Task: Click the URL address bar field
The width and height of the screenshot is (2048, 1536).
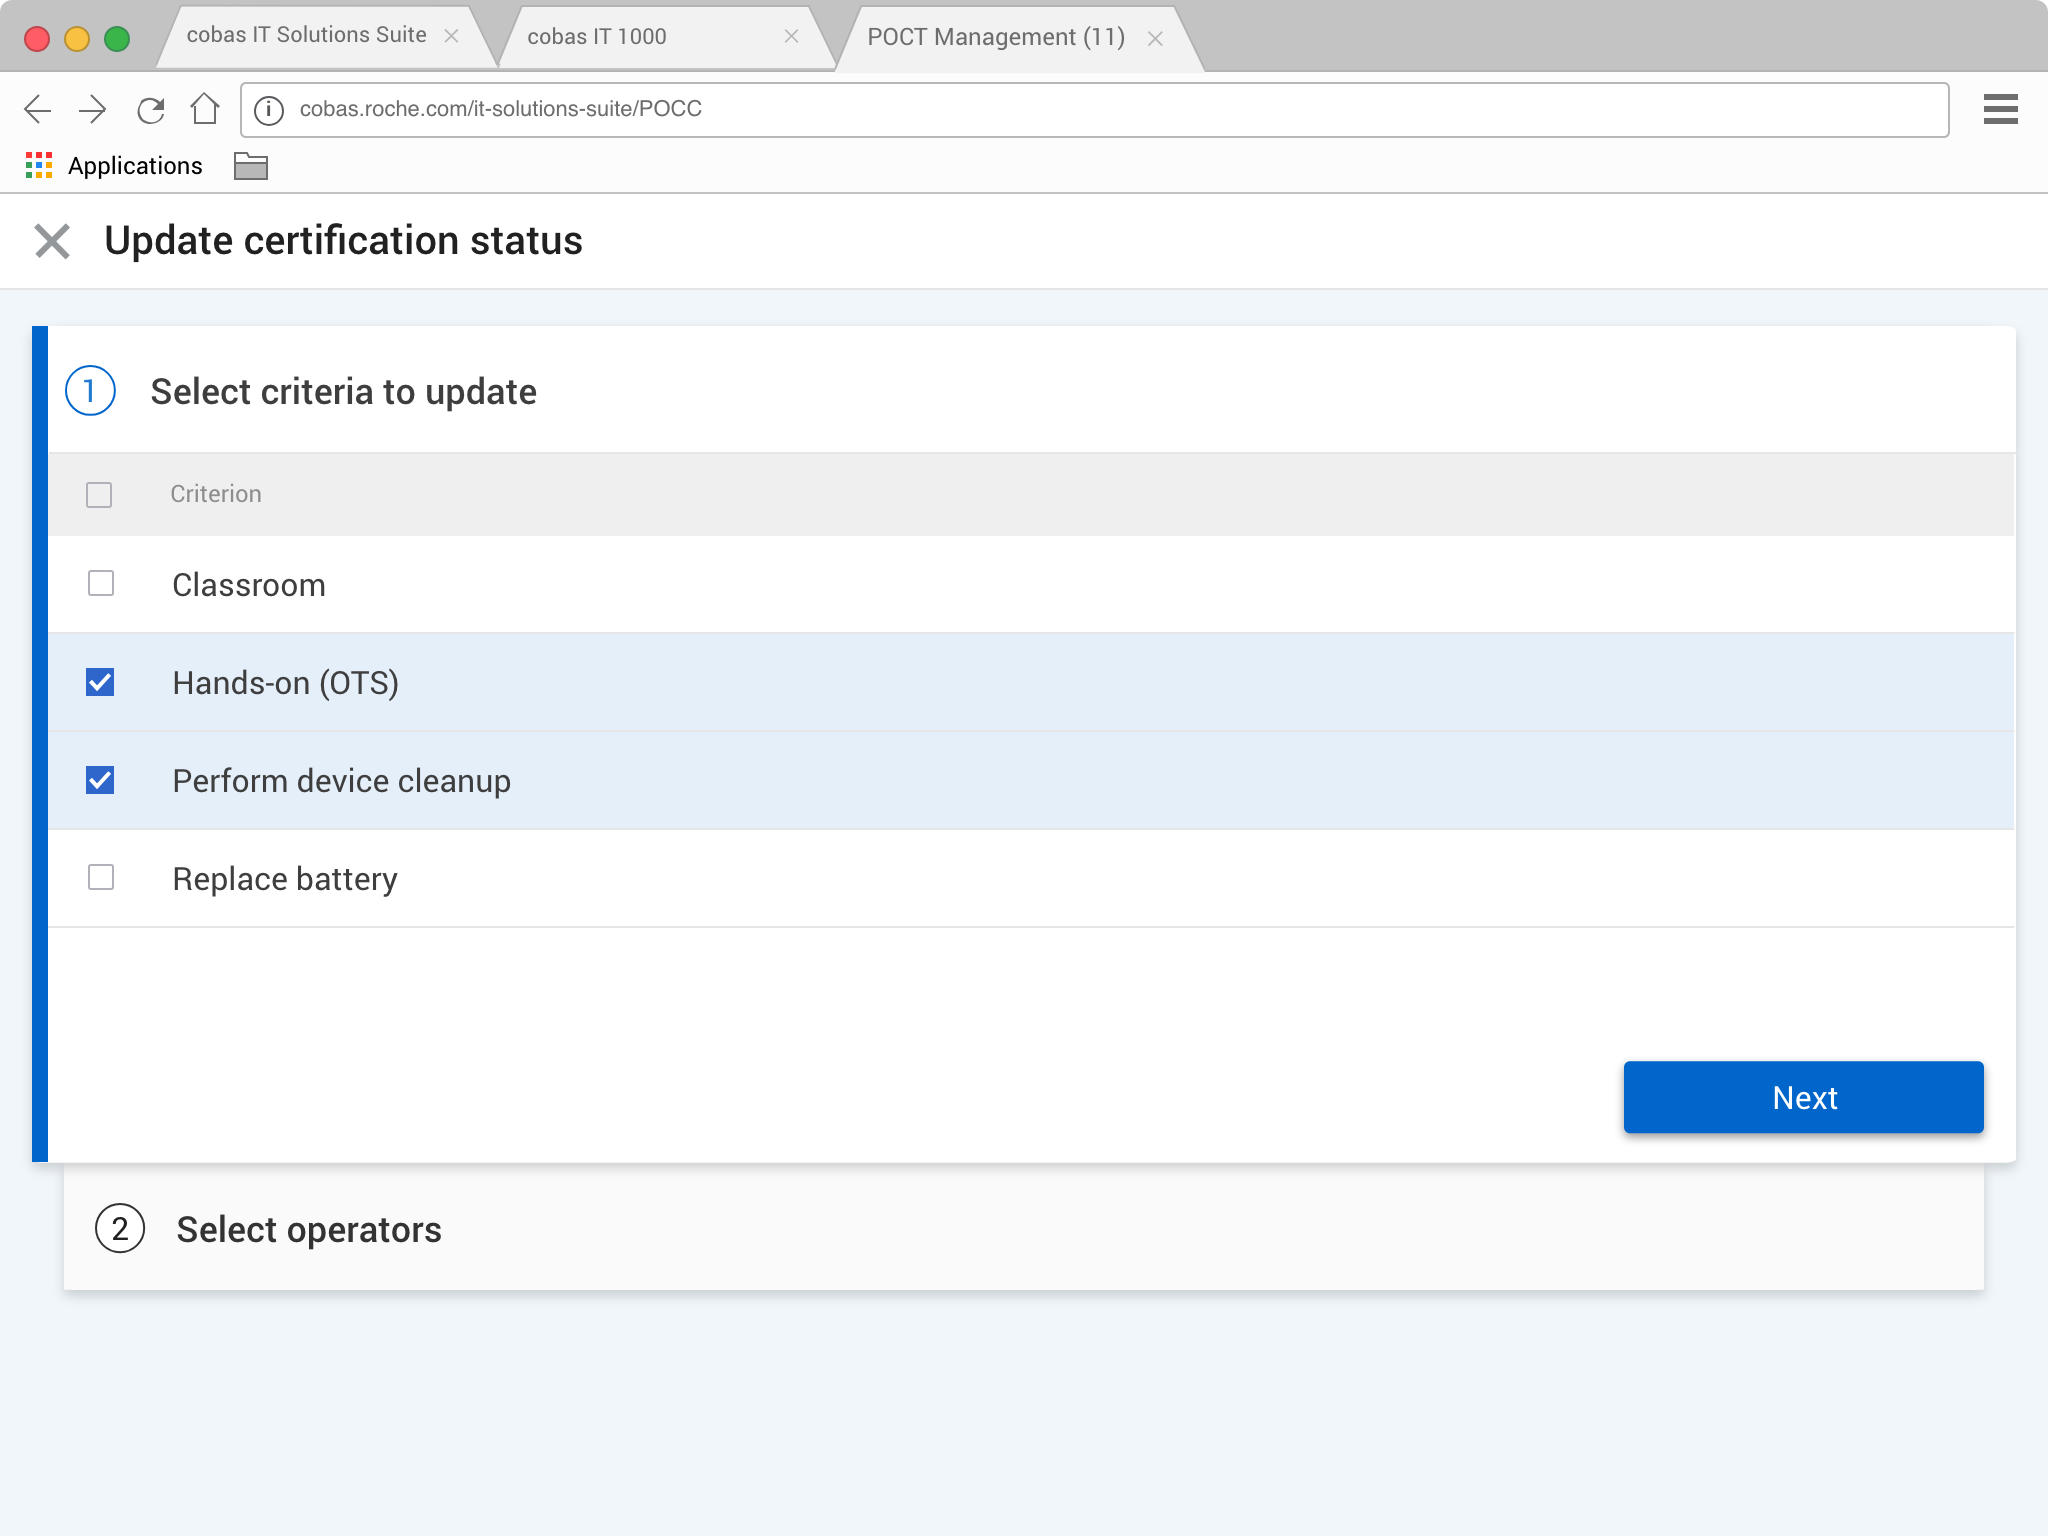Action: pyautogui.click(x=1100, y=109)
